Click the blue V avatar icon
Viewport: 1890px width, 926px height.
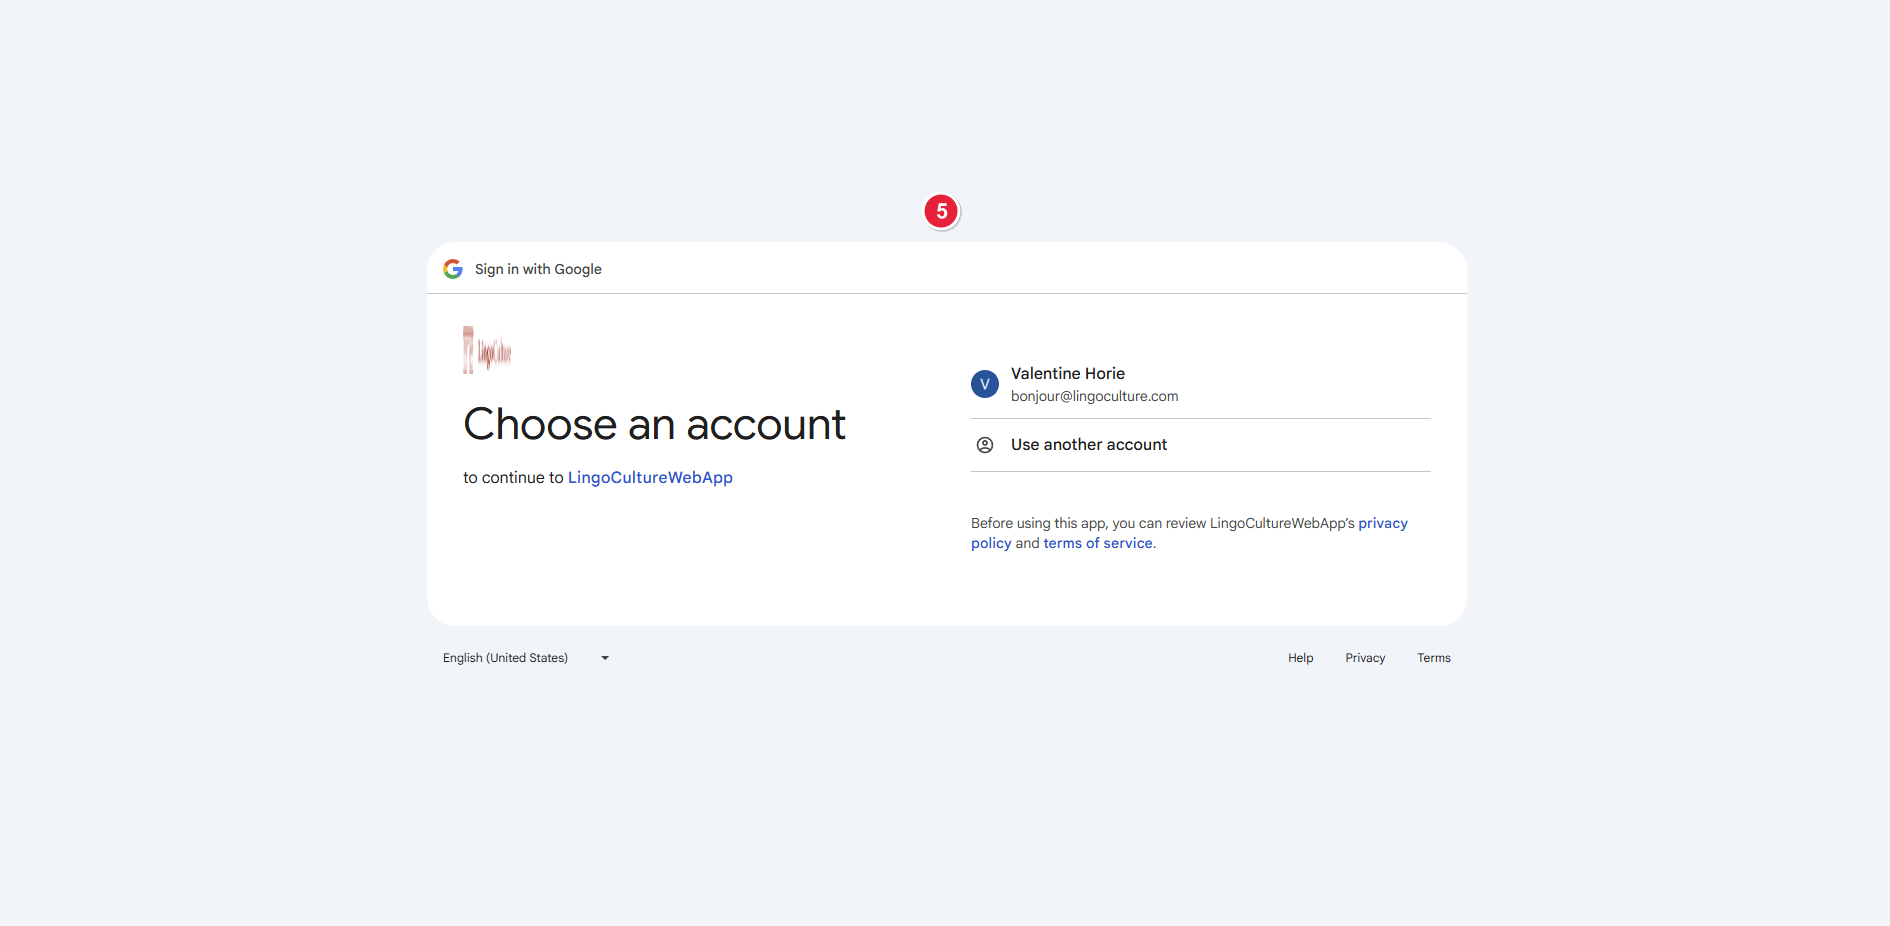point(985,384)
